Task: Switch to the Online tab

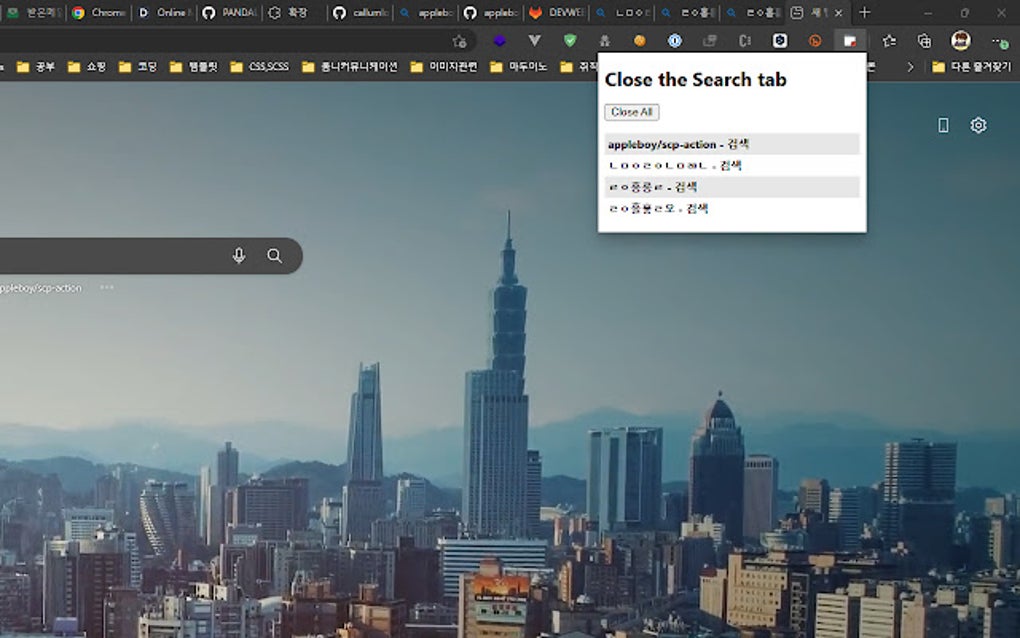Action: click(x=165, y=12)
